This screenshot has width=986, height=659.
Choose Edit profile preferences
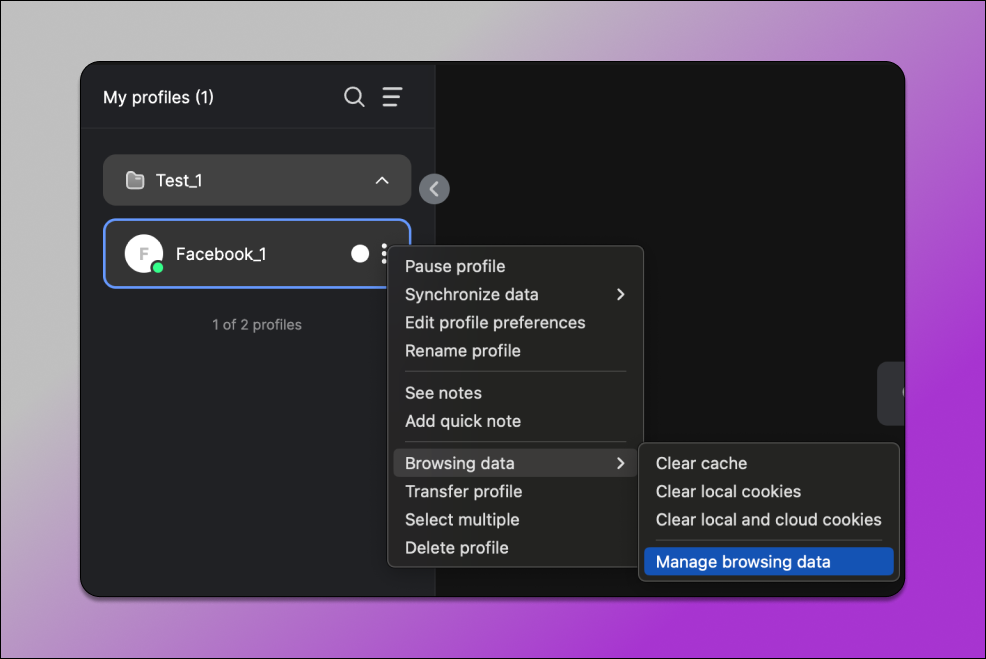495,323
